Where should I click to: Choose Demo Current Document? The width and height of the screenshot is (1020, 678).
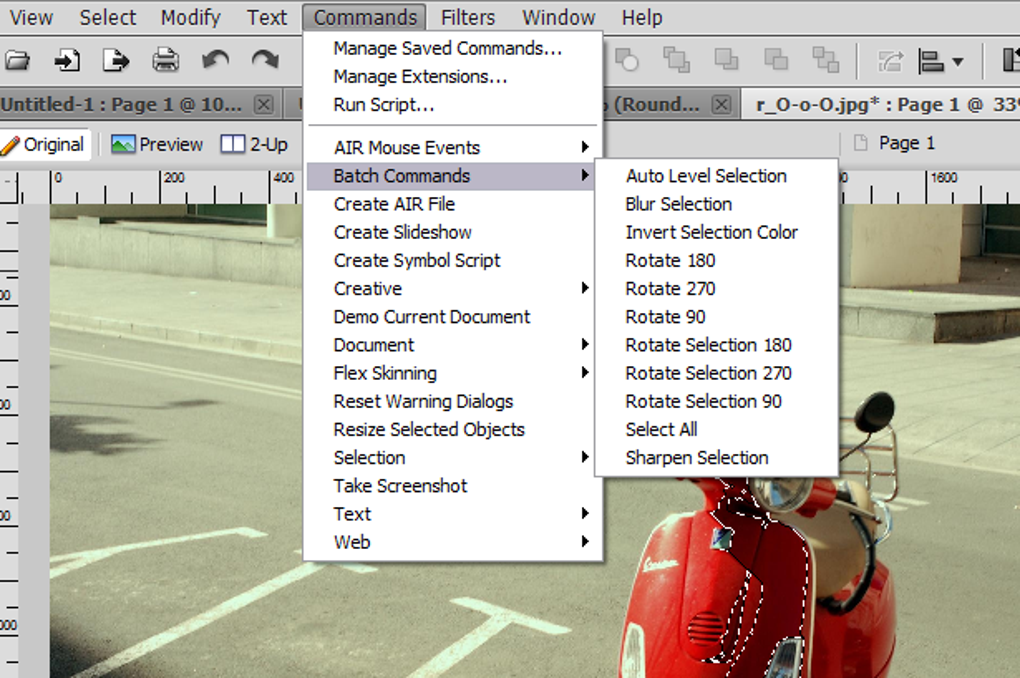[451, 317]
